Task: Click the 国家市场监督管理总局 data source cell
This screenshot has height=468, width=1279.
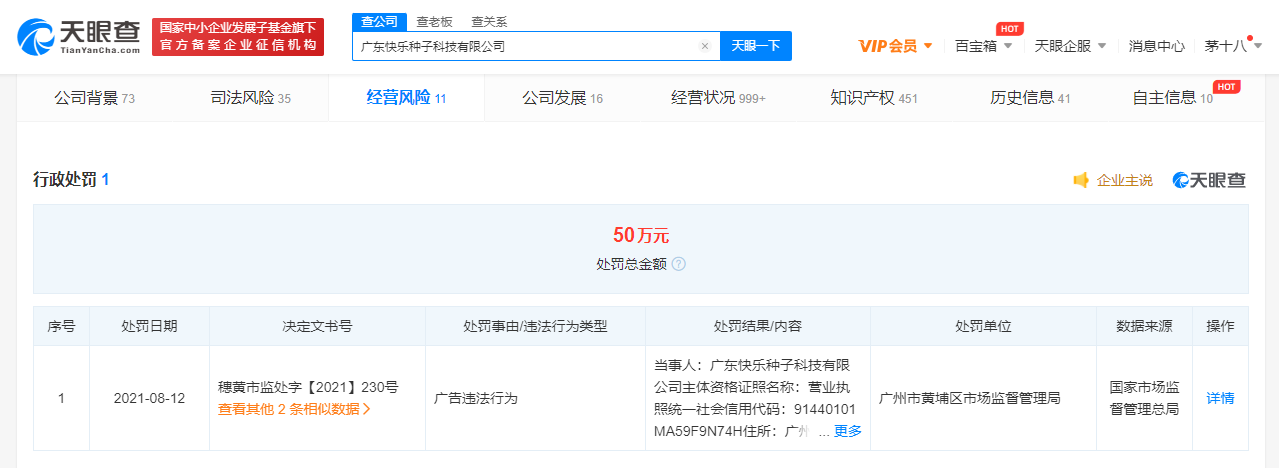Action: [x=1144, y=397]
